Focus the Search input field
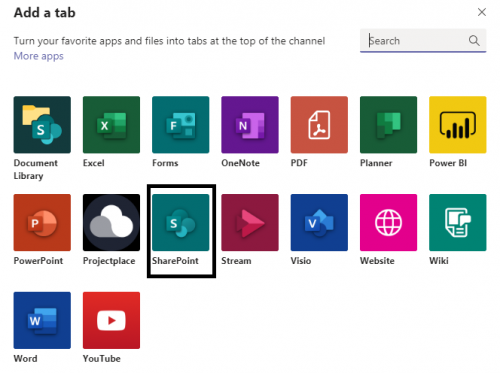The width and height of the screenshot is (500, 373). pyautogui.click(x=423, y=41)
